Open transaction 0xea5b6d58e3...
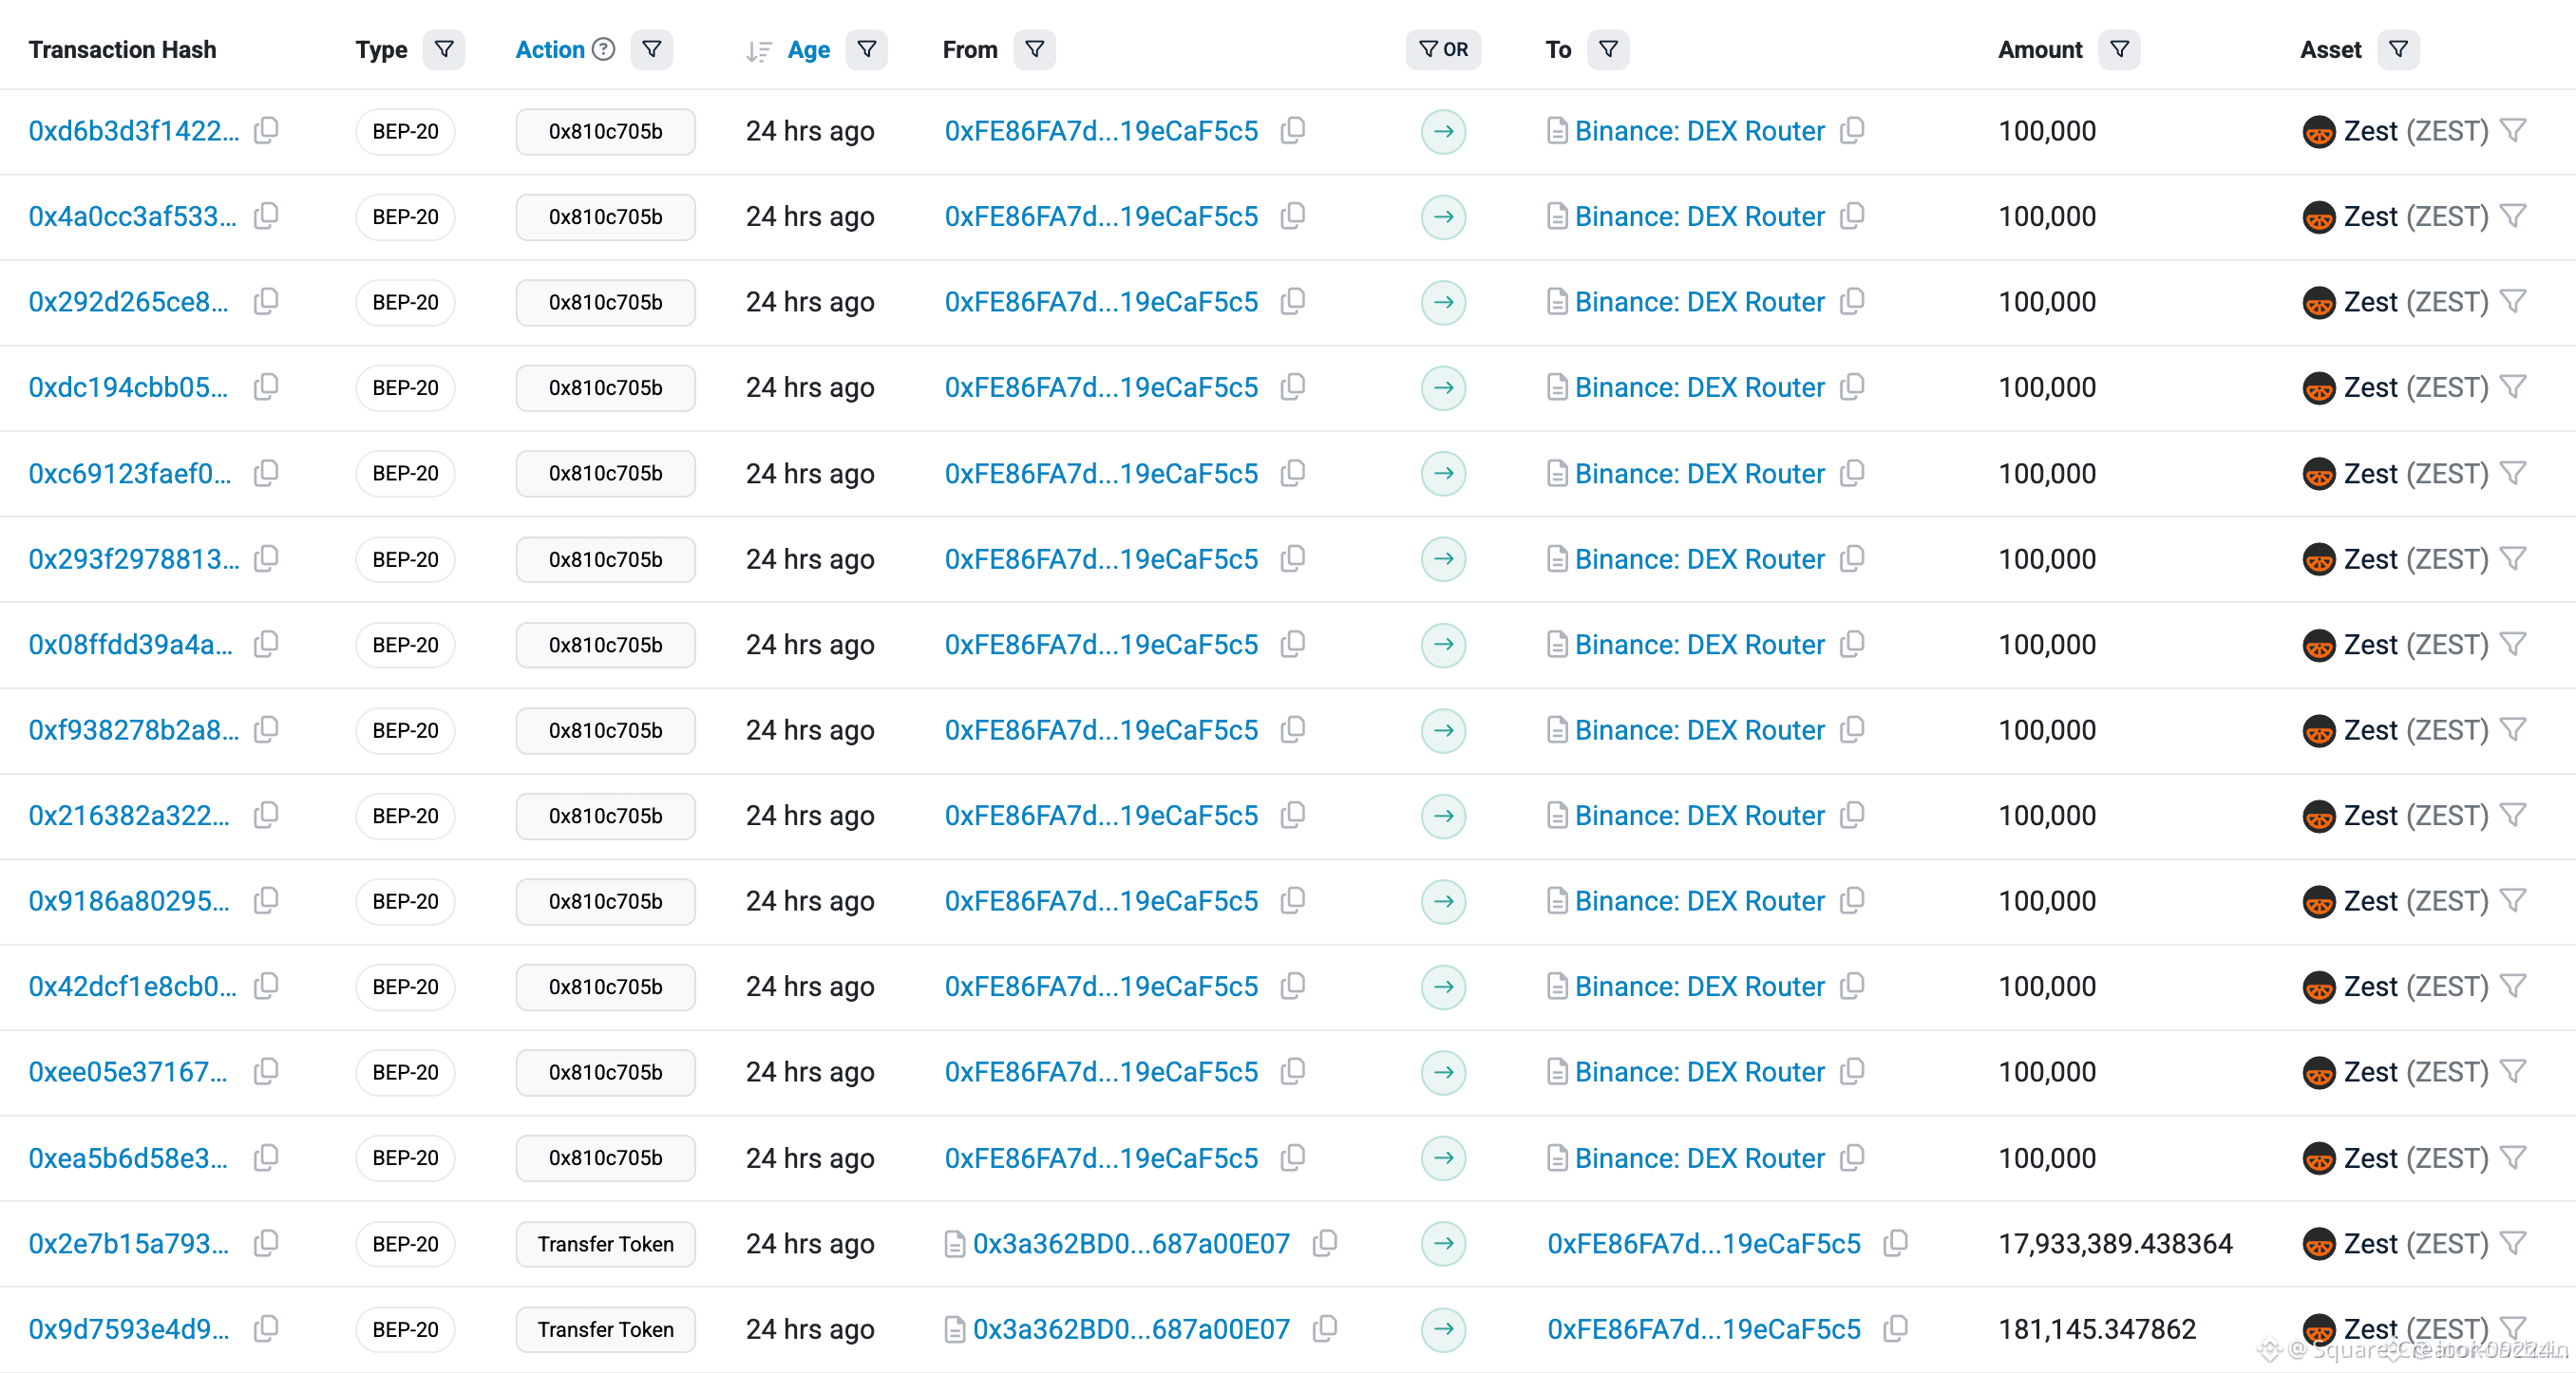Viewport: 2576px width, 1373px height. [128, 1158]
